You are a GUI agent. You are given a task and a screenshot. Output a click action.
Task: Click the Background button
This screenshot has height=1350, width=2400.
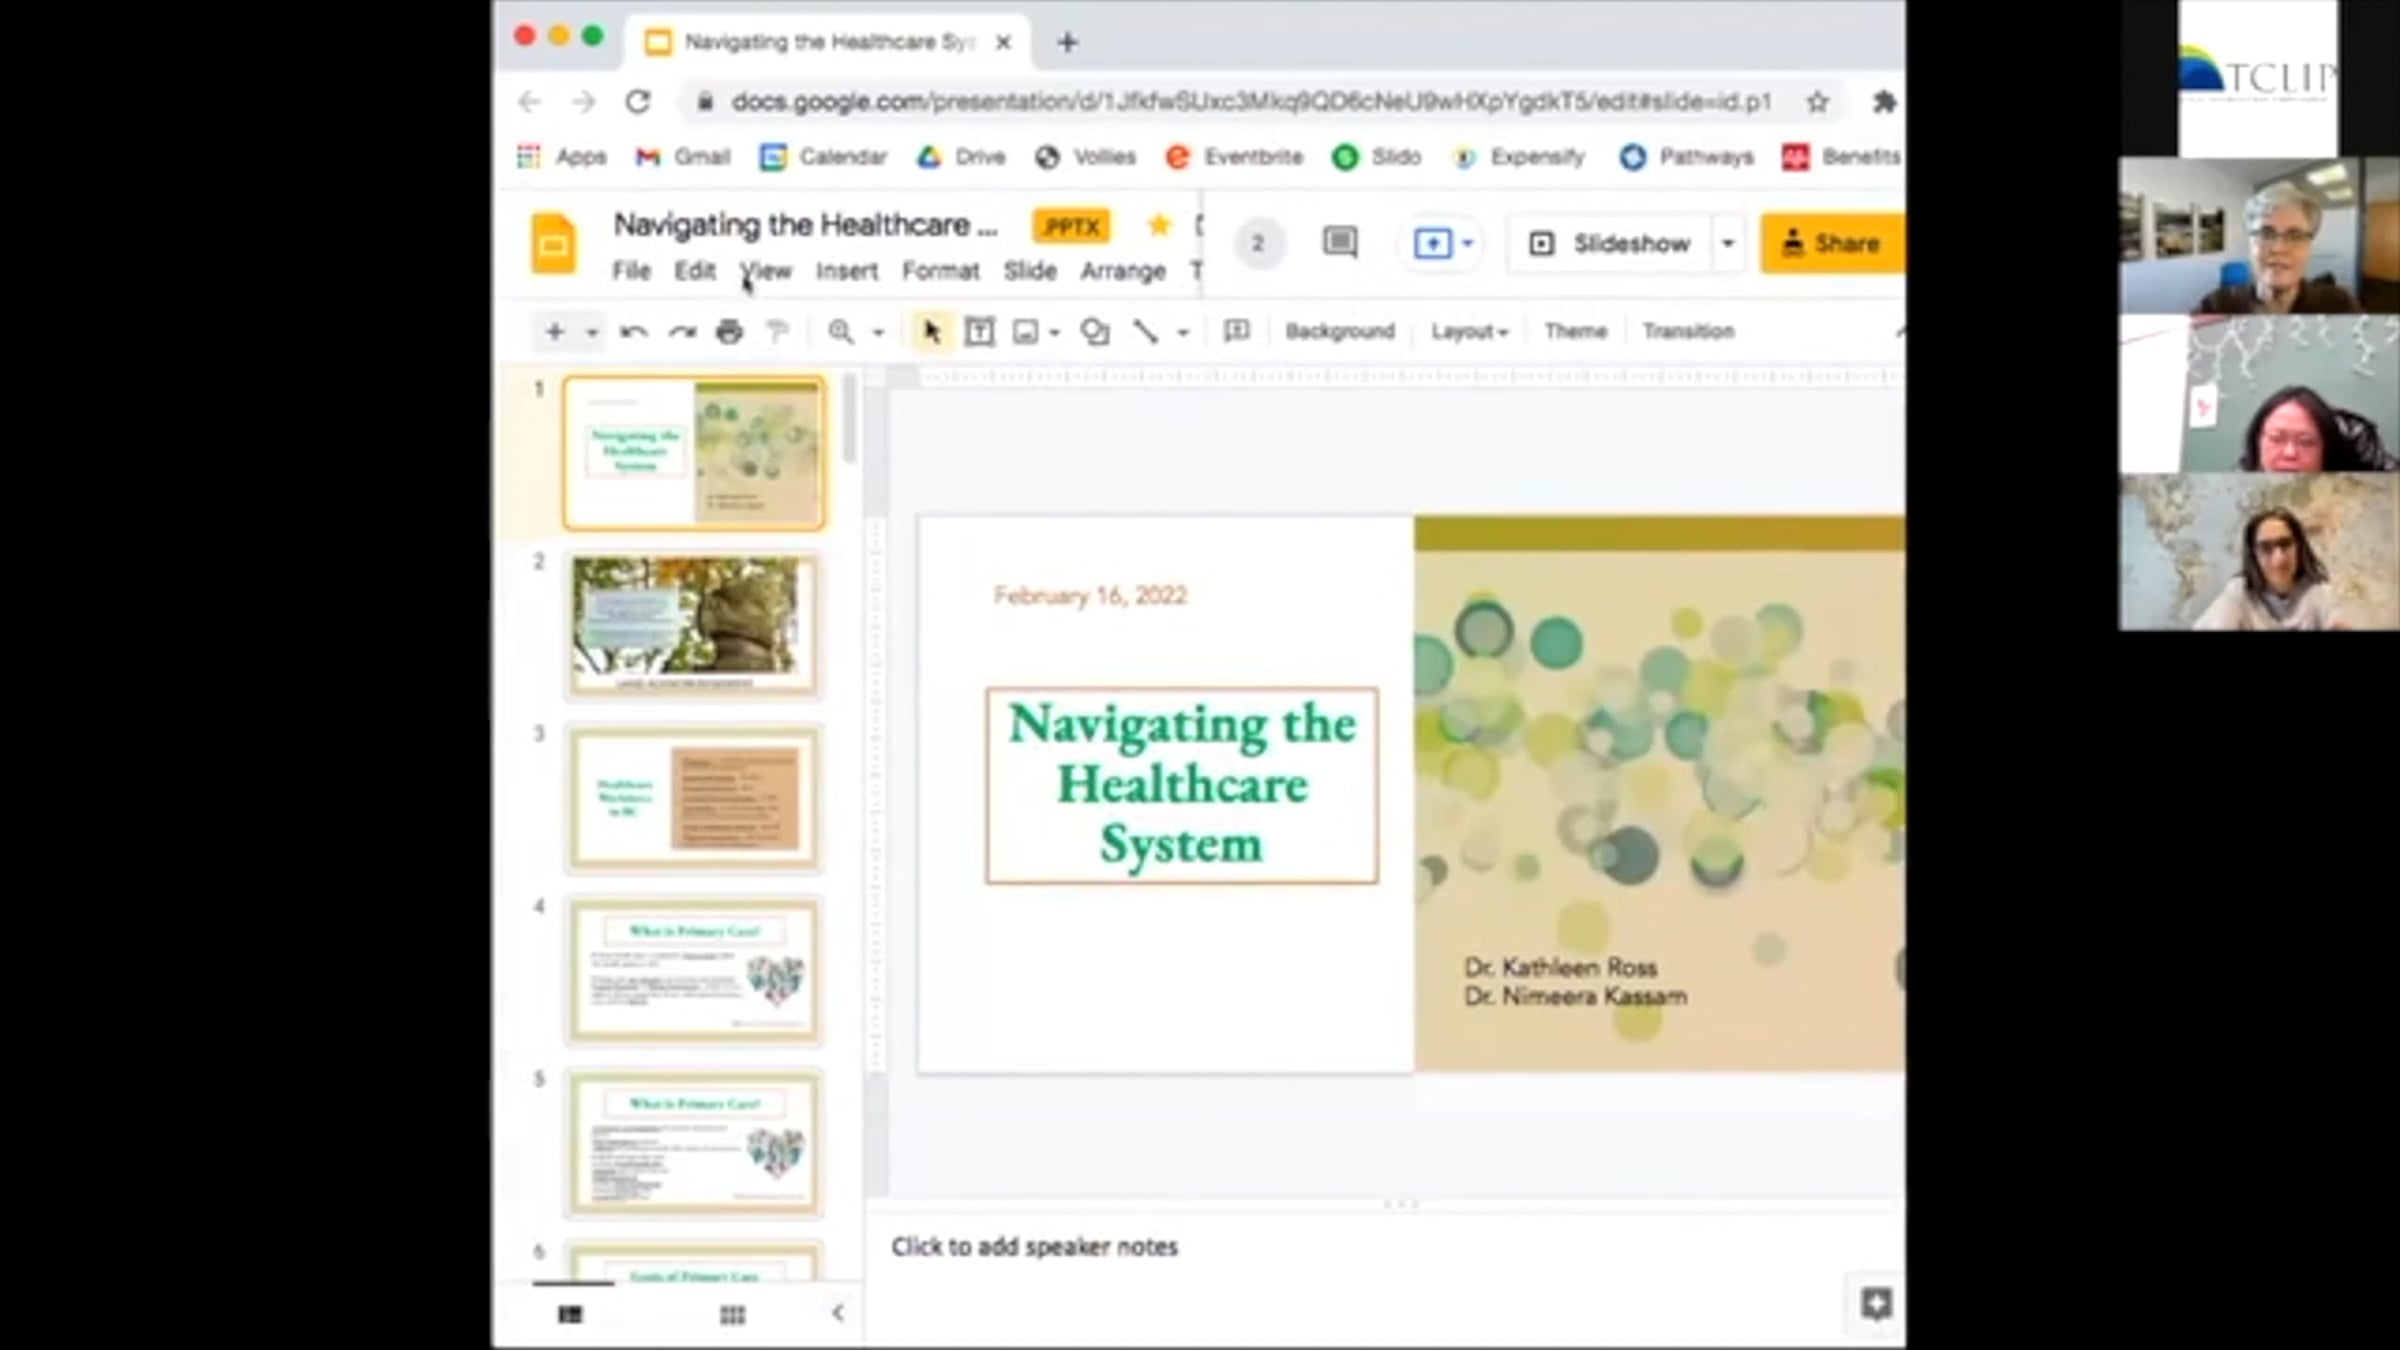1340,332
